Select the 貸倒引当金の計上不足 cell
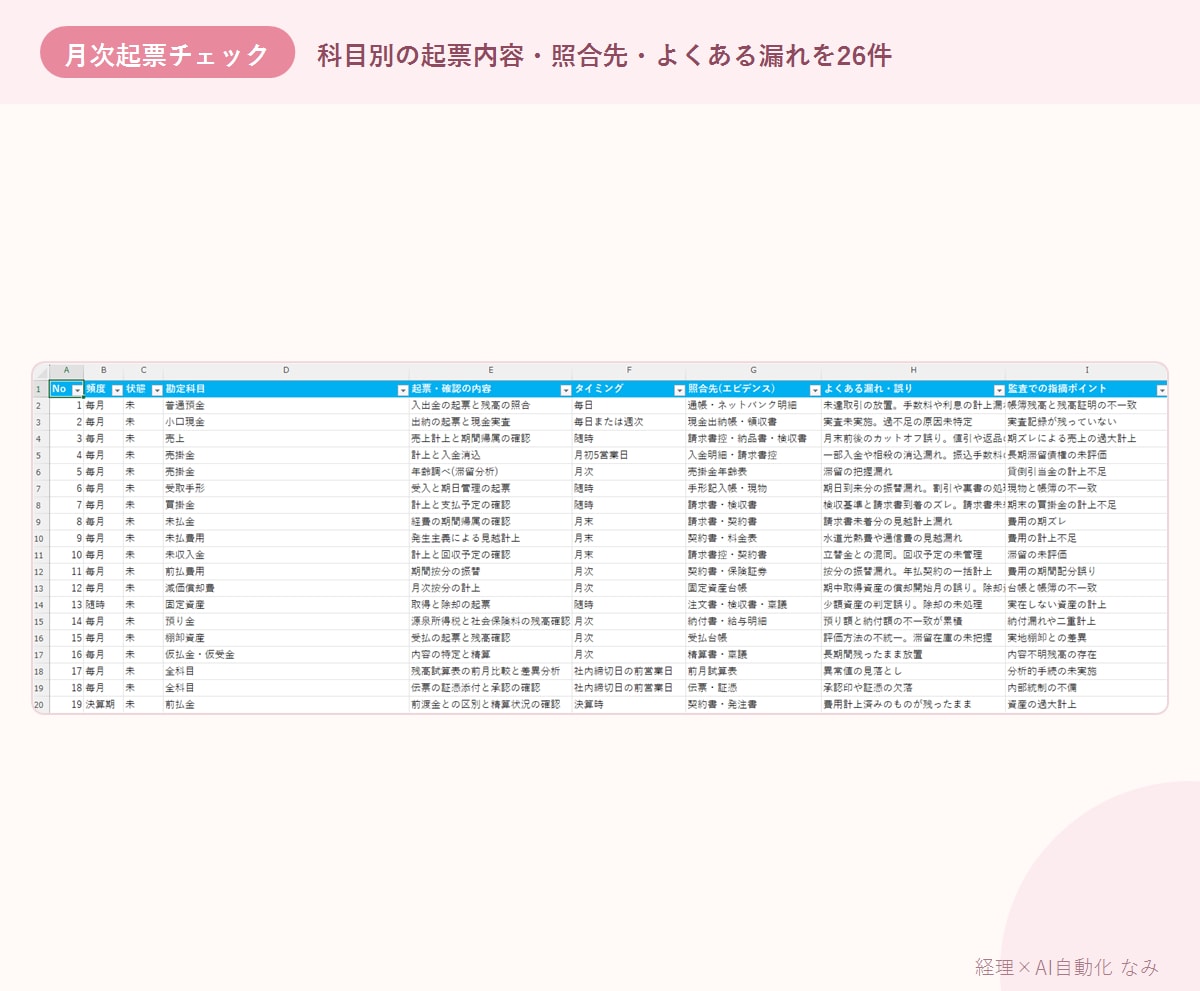Viewport: 1200px width, 991px height. [1087, 471]
